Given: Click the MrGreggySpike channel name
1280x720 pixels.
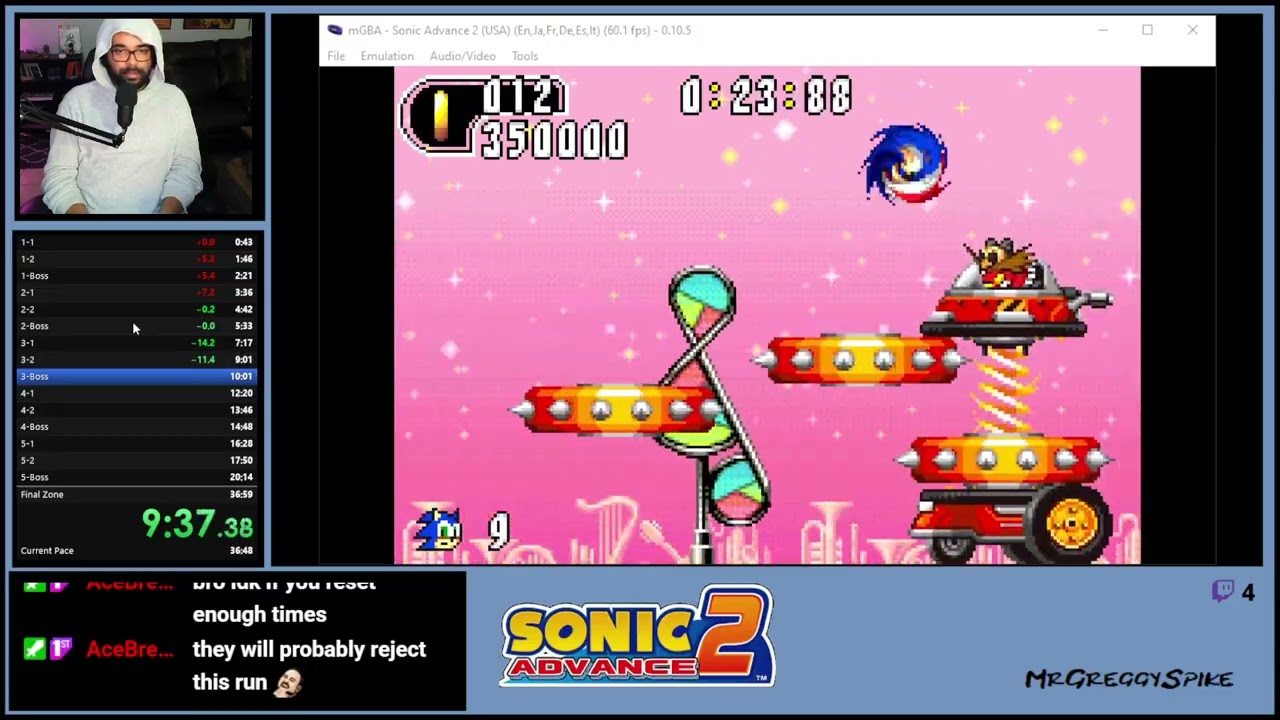Looking at the screenshot, I should point(1129,679).
